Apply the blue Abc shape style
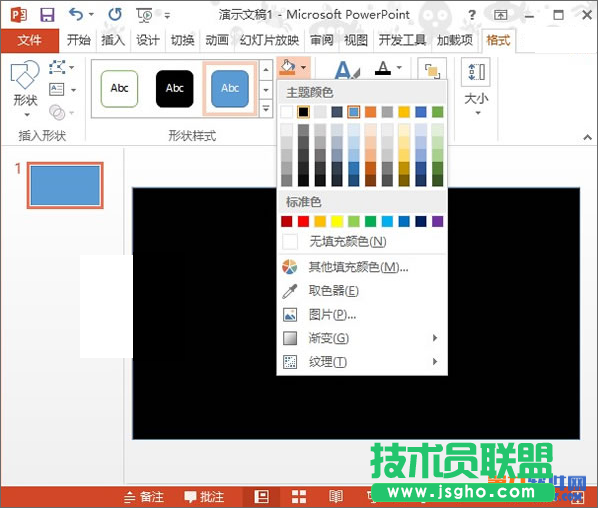Image resolution: width=598 pixels, height=508 pixels. pos(230,88)
